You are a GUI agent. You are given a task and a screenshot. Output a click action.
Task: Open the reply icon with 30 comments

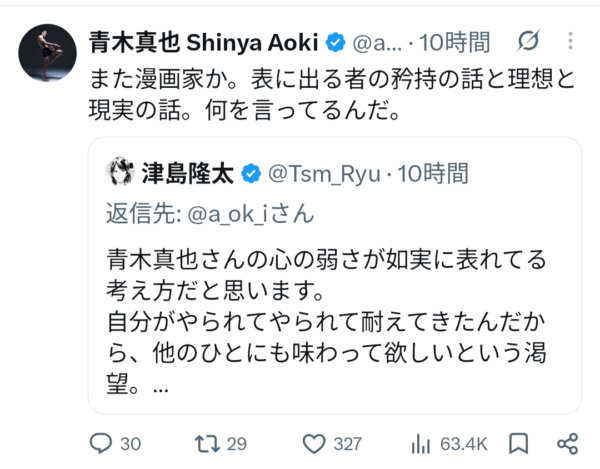click(x=101, y=444)
